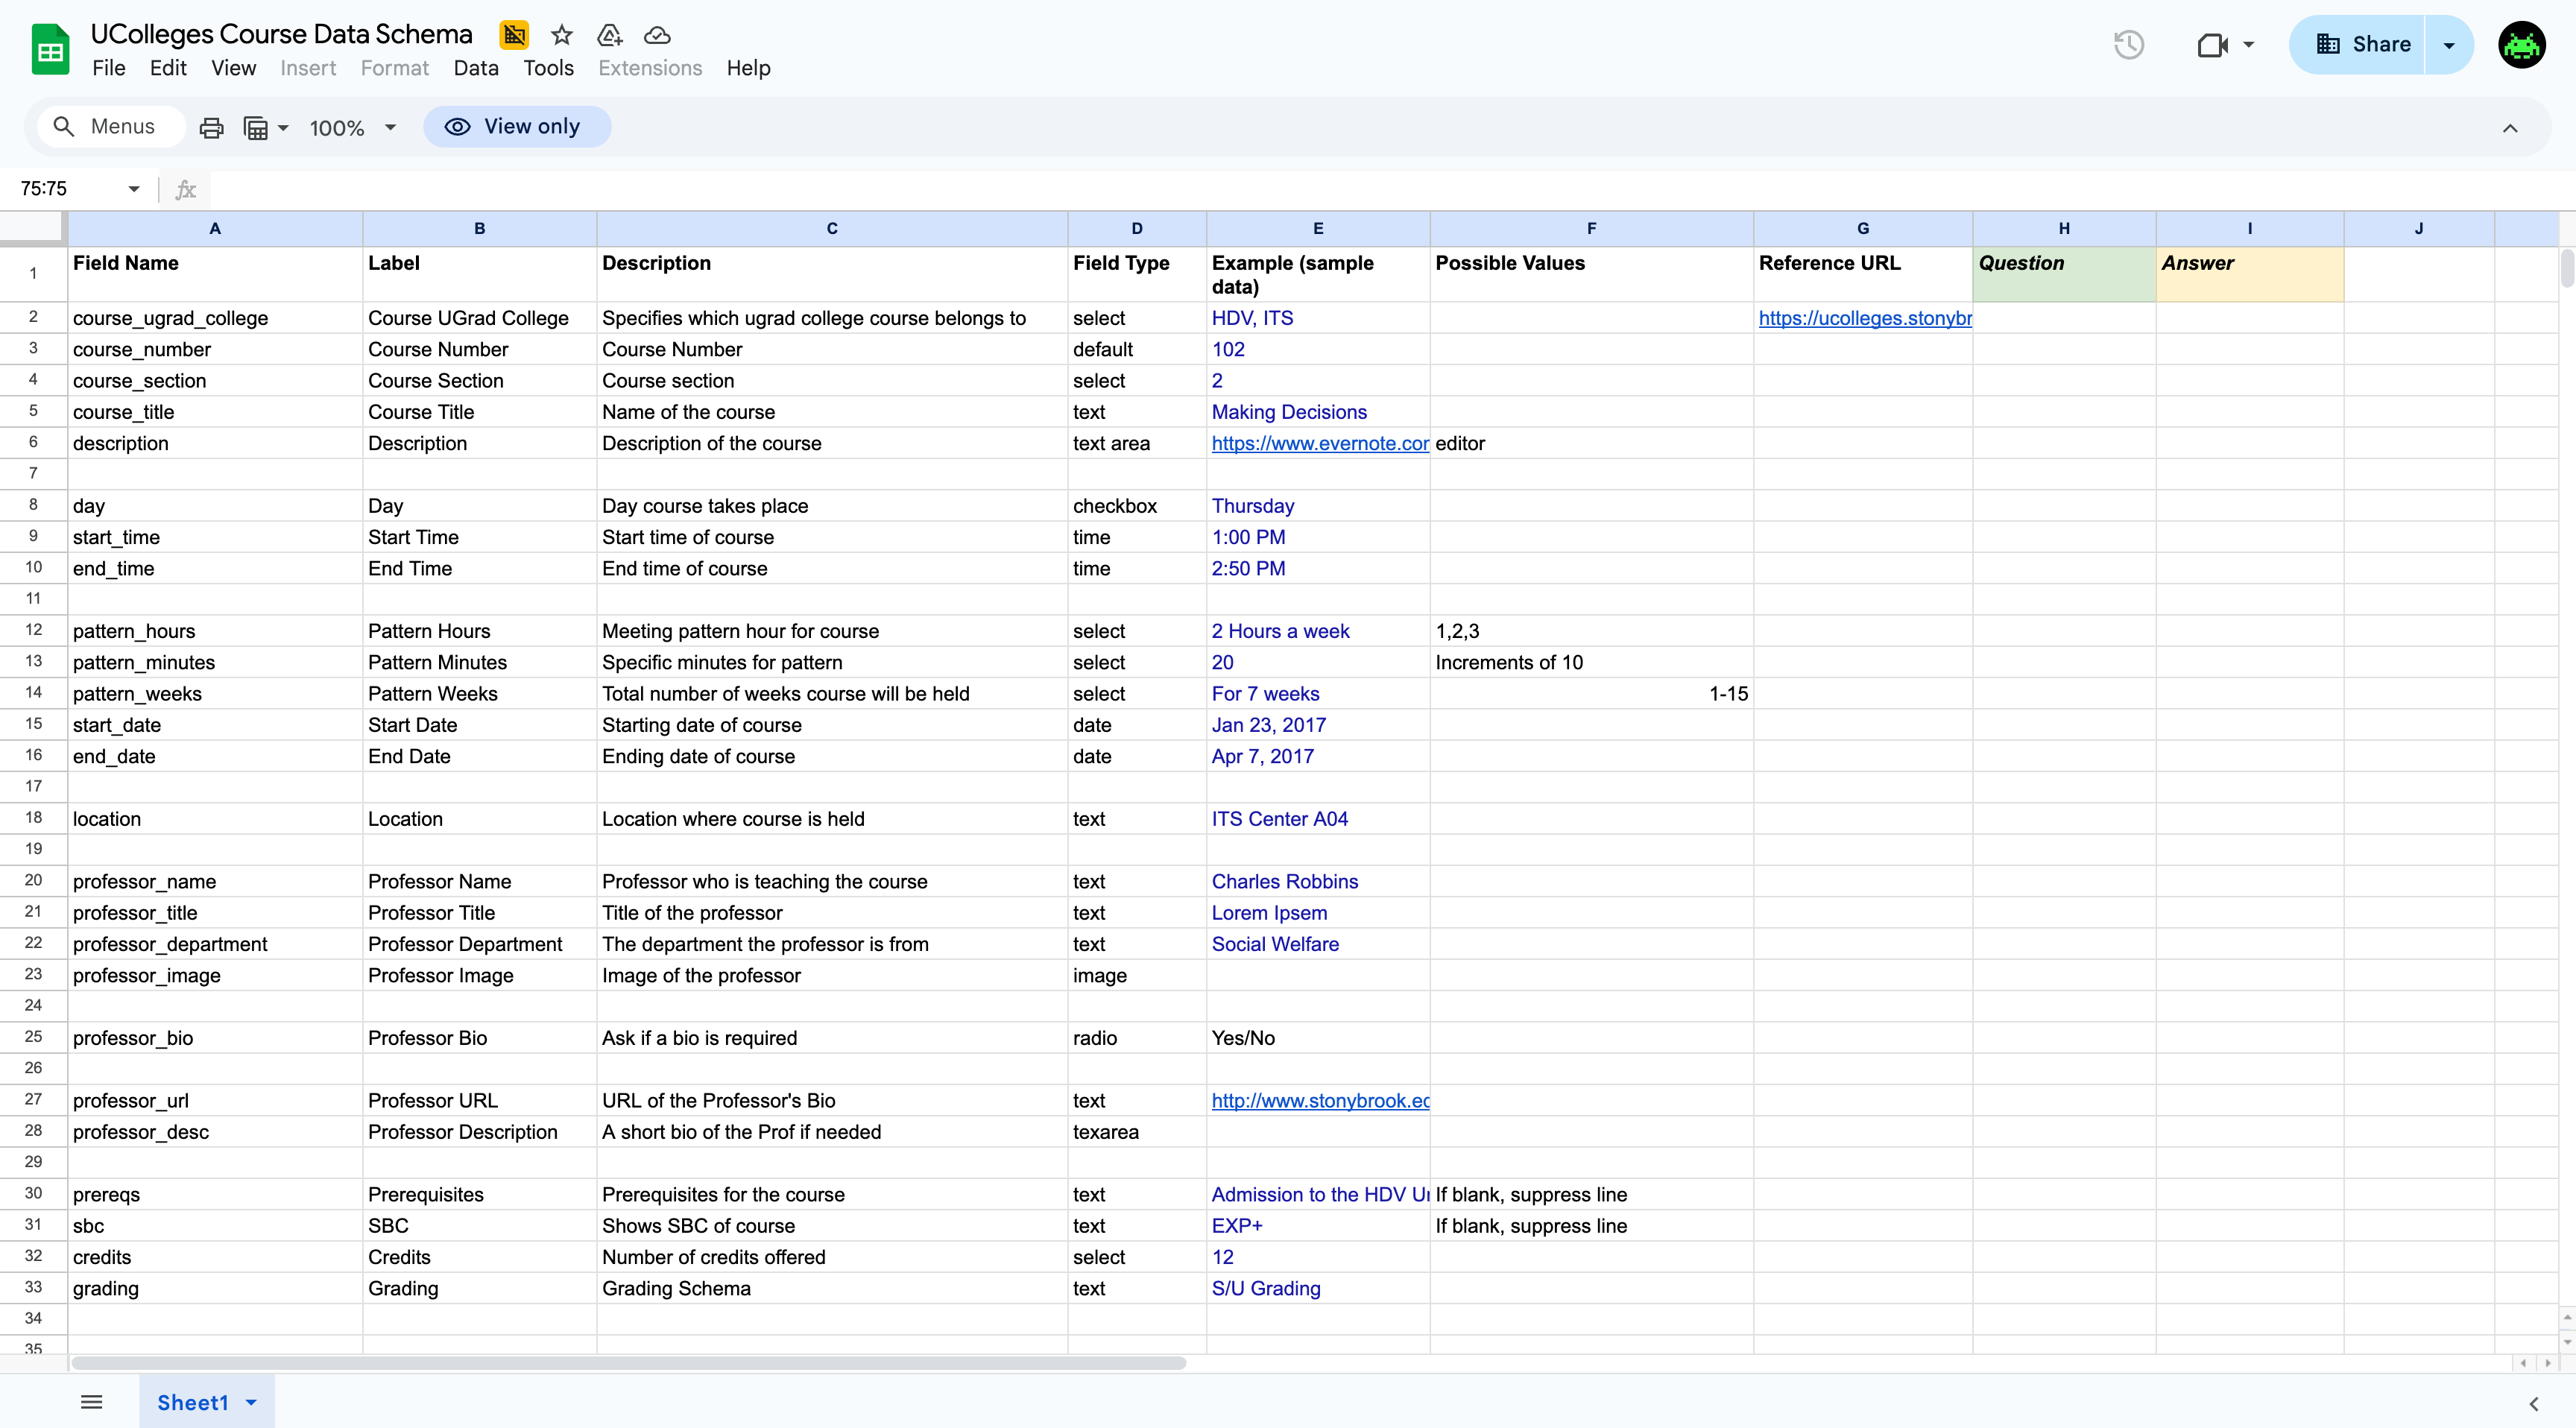2576x1428 pixels.
Task: Select the cell EXP+
Action: [1318, 1226]
